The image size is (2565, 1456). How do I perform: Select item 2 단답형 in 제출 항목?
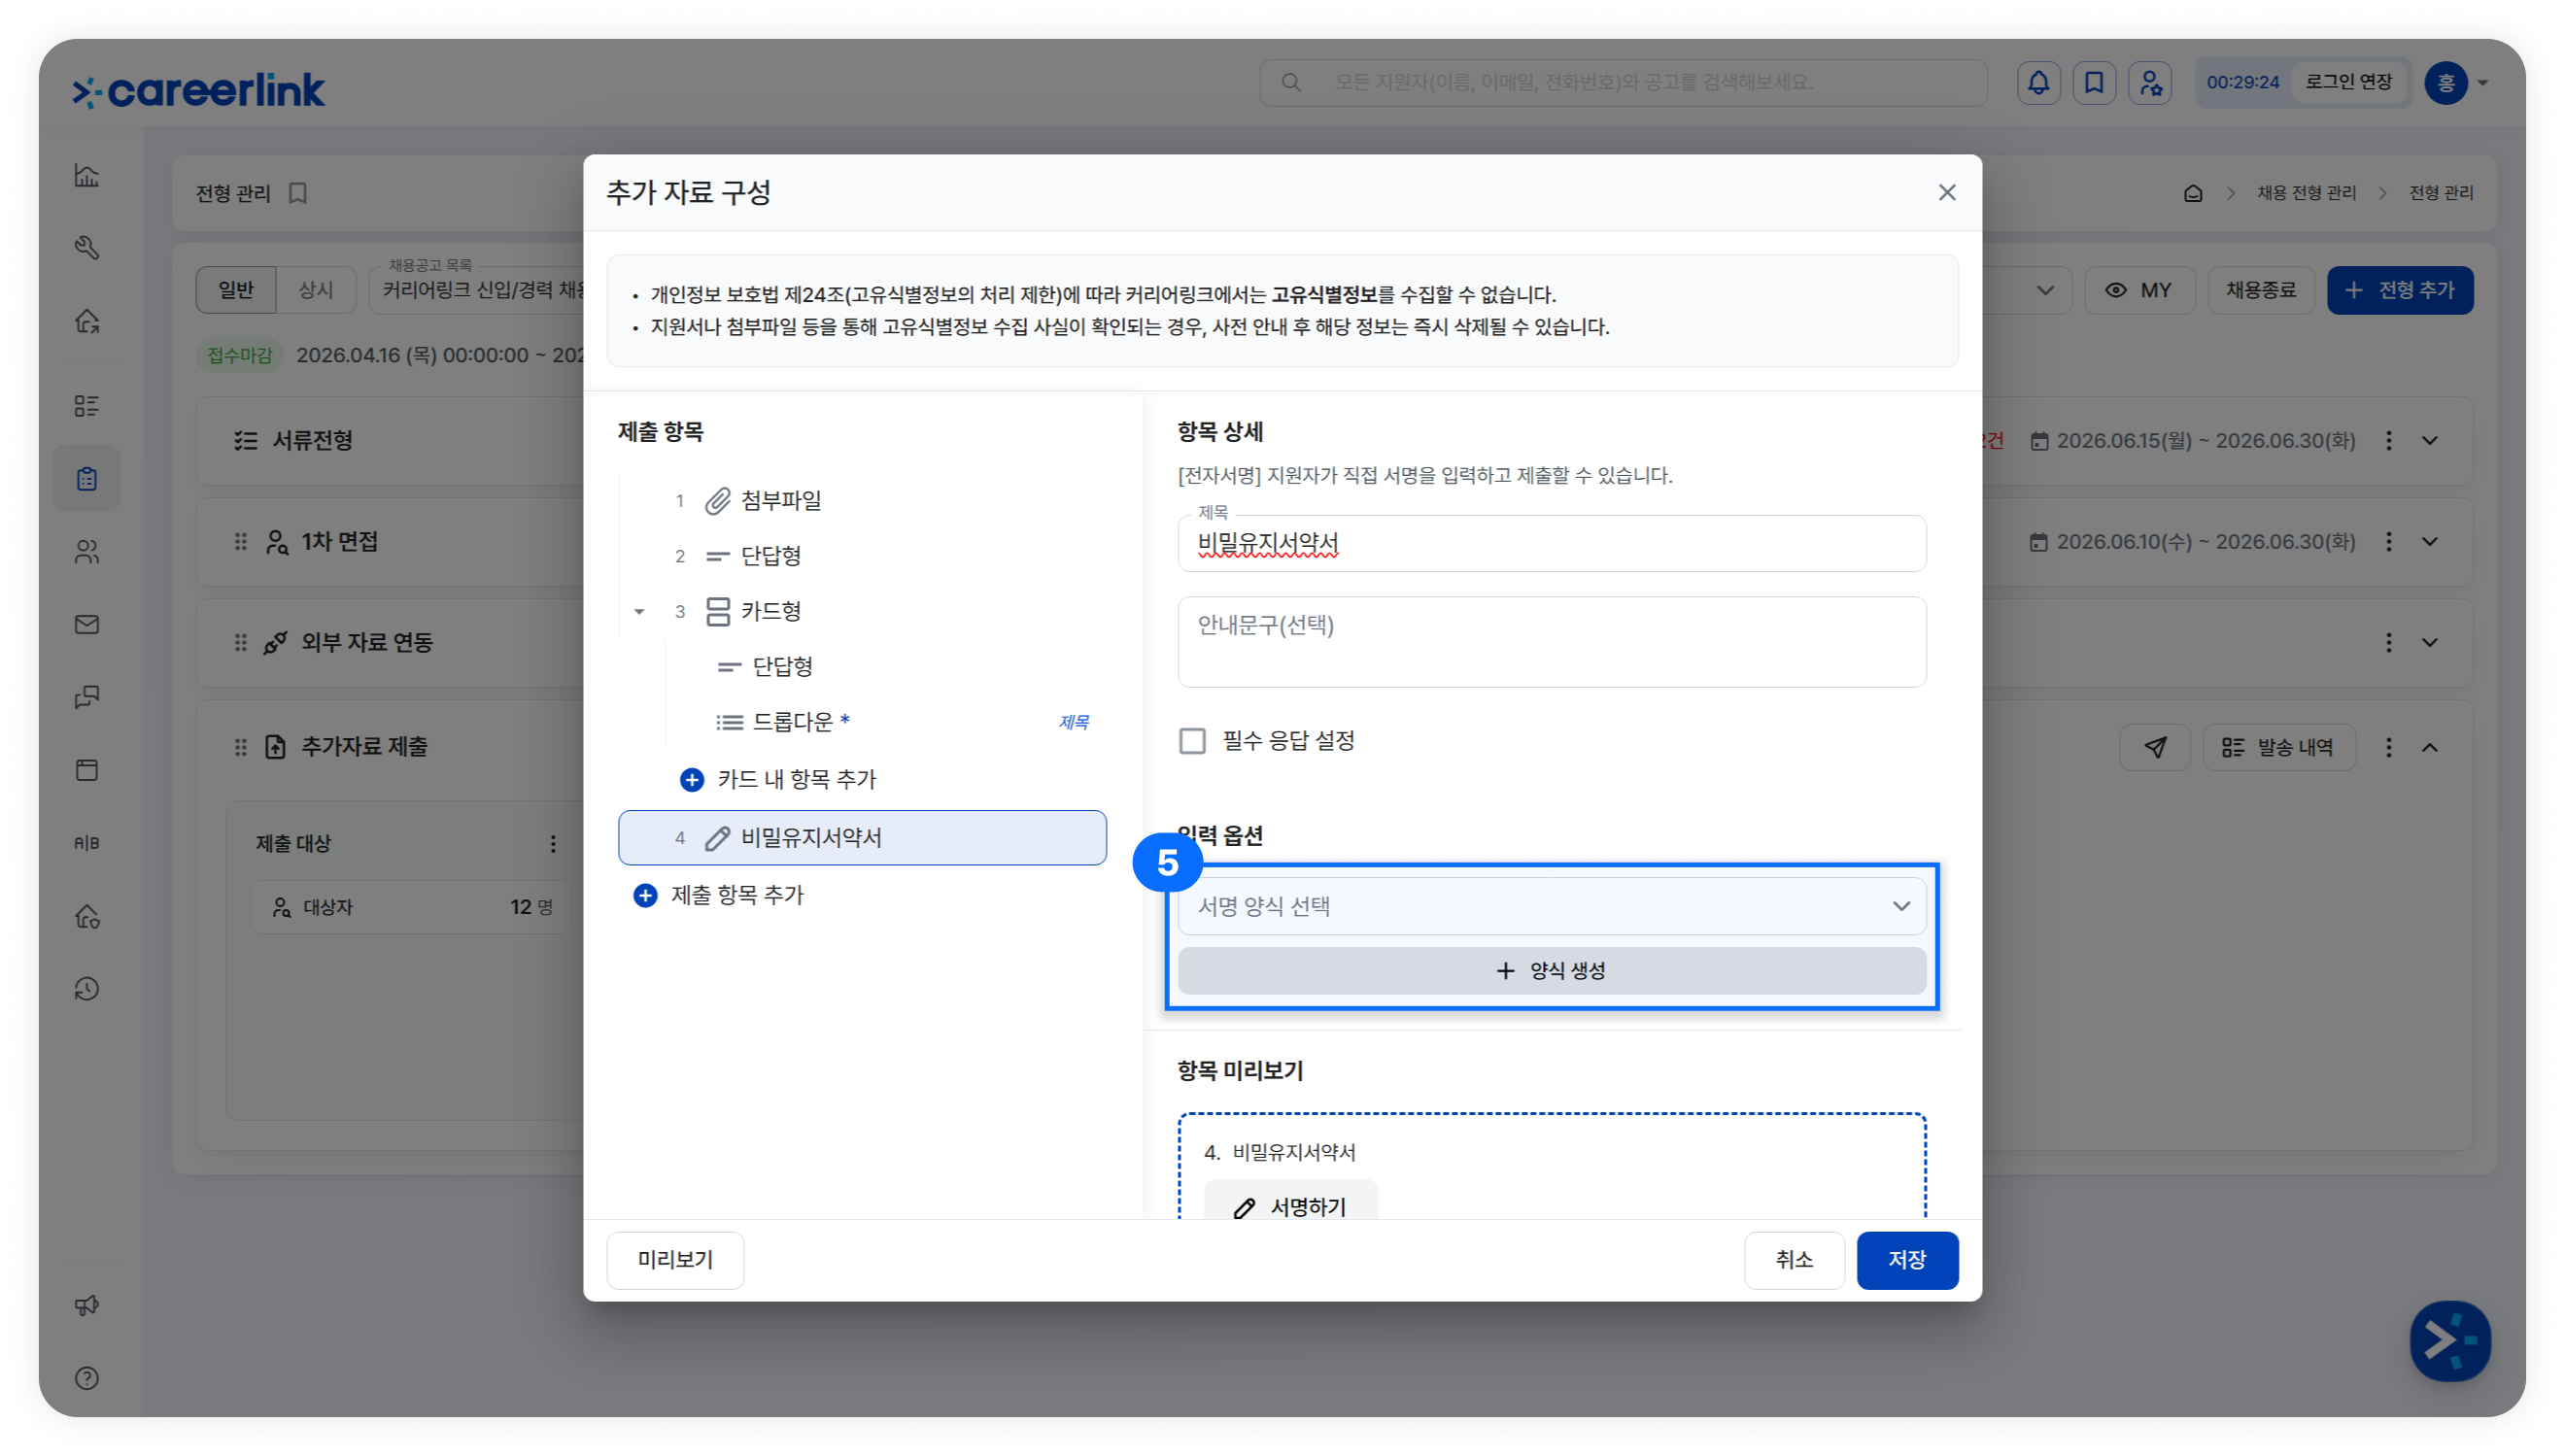click(x=862, y=556)
